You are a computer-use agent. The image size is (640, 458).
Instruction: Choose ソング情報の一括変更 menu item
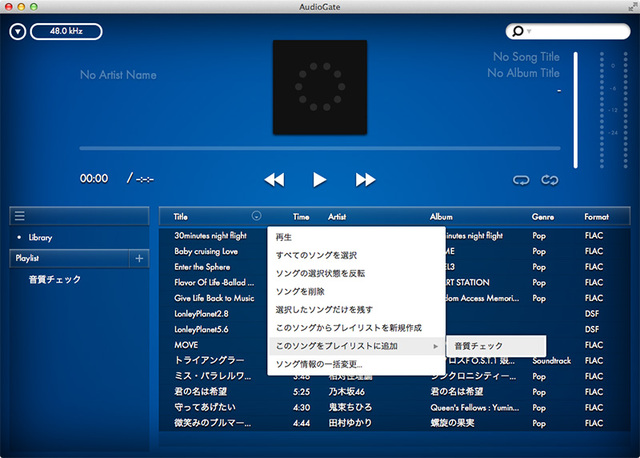[356, 364]
